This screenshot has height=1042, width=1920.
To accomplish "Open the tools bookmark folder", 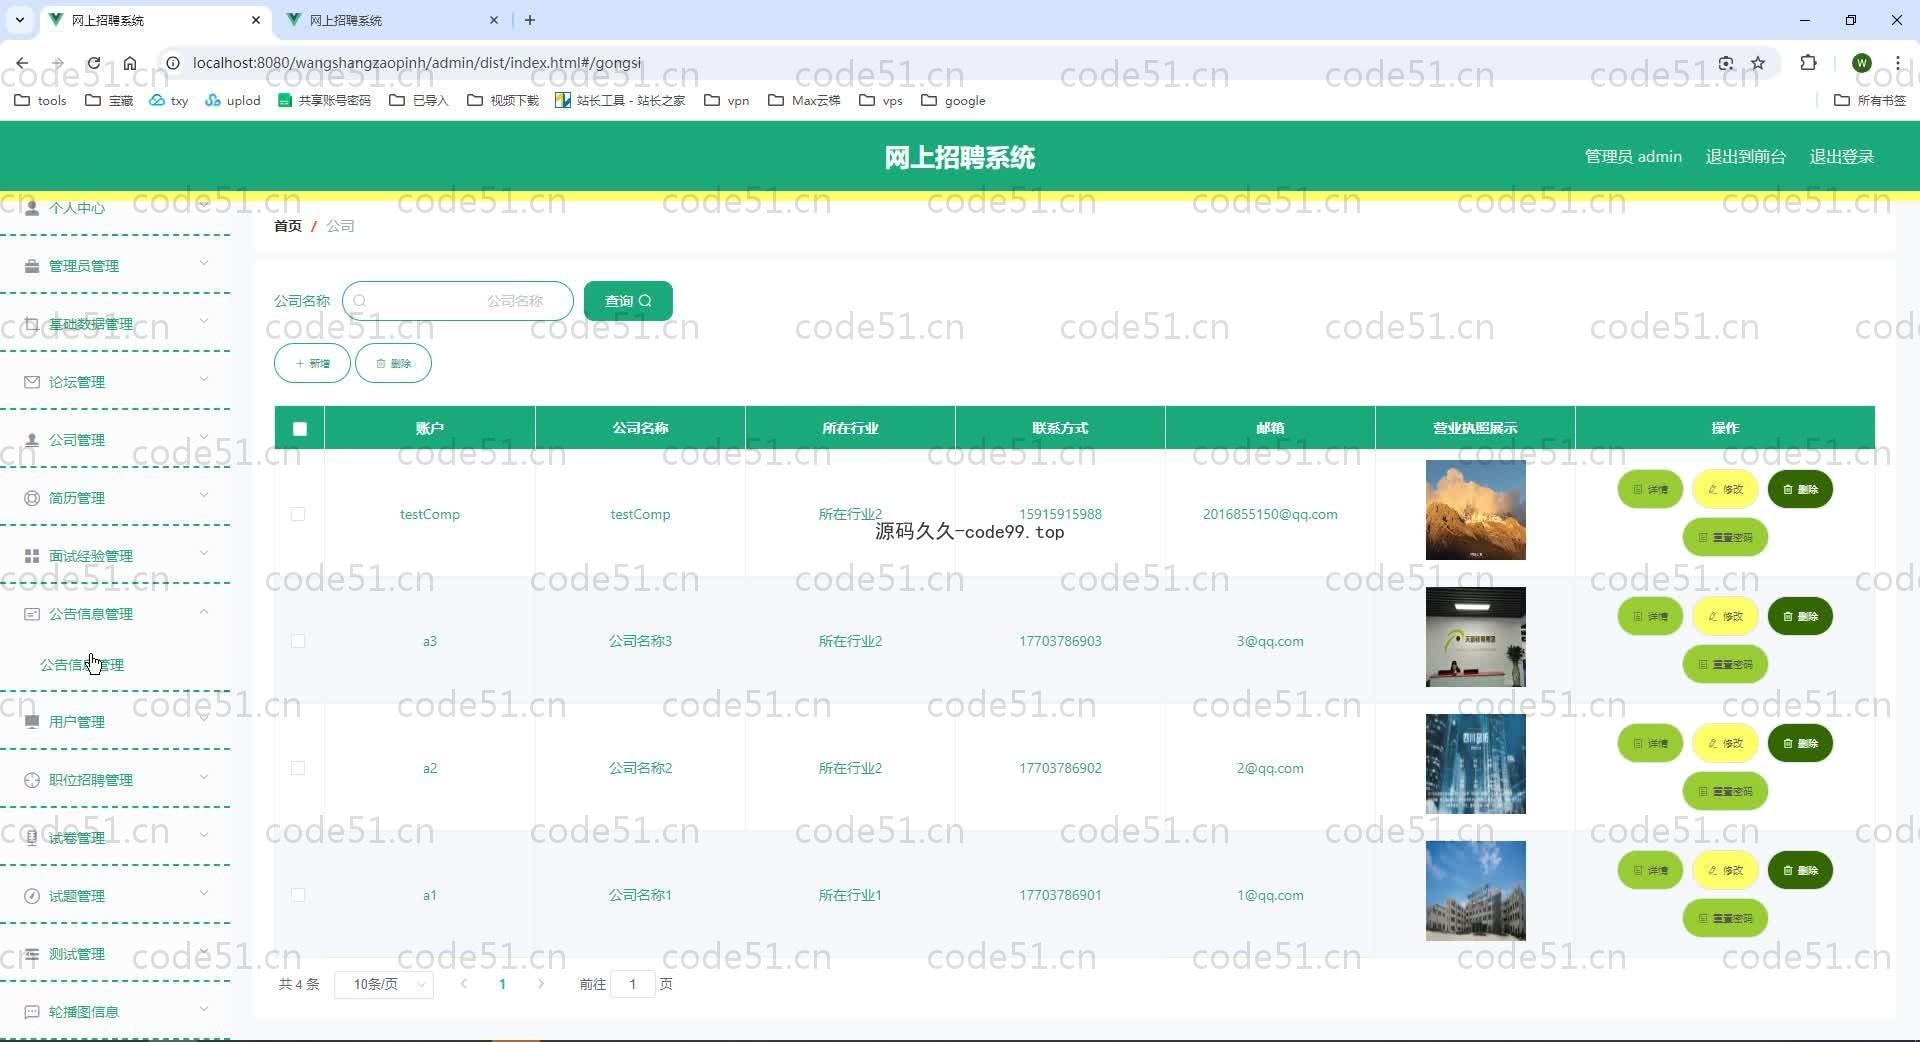I will (x=40, y=100).
